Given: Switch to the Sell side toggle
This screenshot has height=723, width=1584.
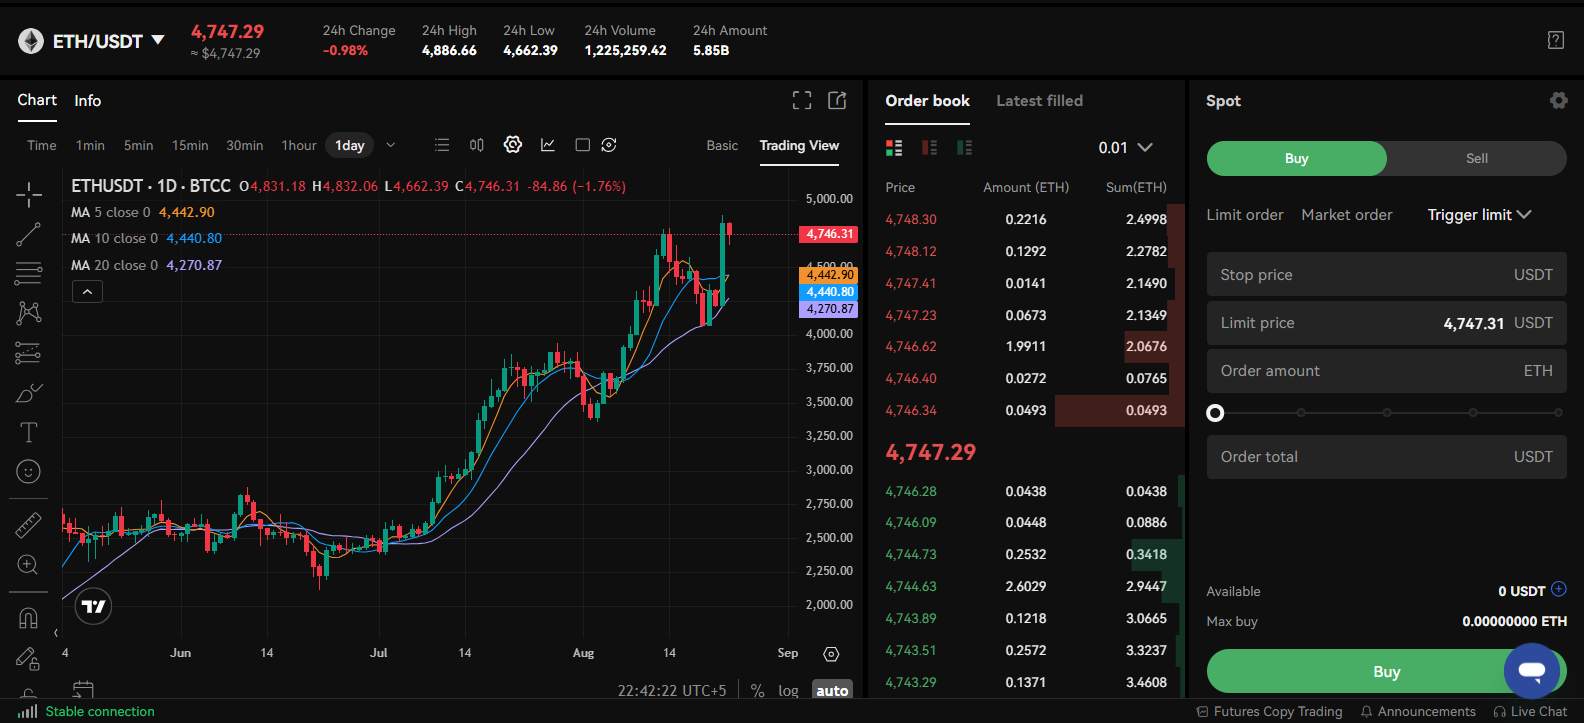Looking at the screenshot, I should (x=1476, y=158).
